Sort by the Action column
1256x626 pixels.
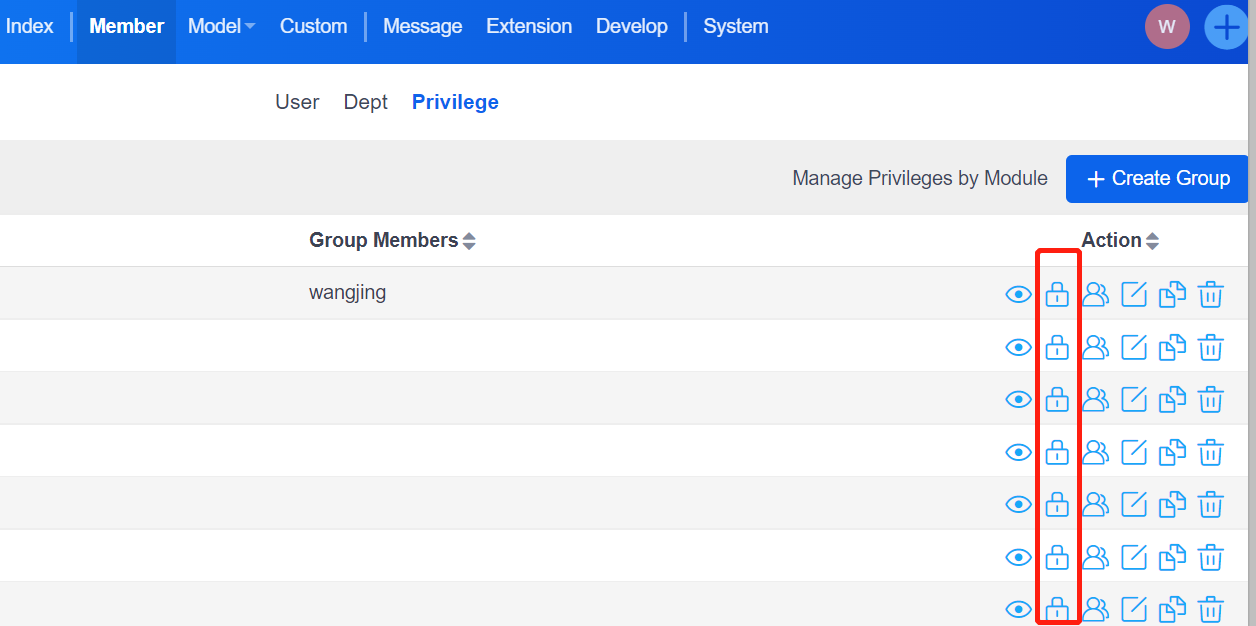pyautogui.click(x=1152, y=241)
